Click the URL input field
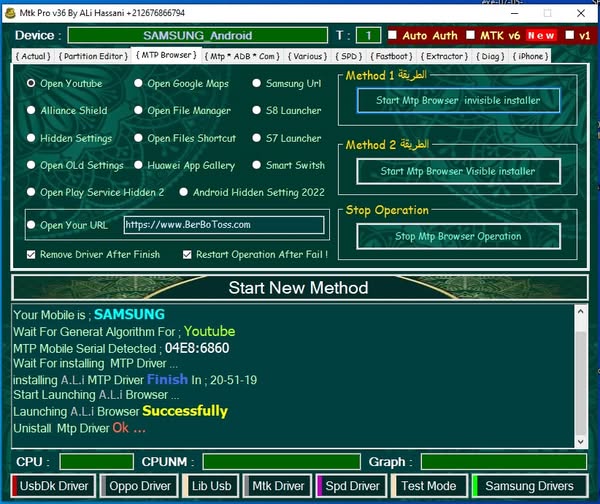Viewport: 600px width, 504px height. pos(224,225)
